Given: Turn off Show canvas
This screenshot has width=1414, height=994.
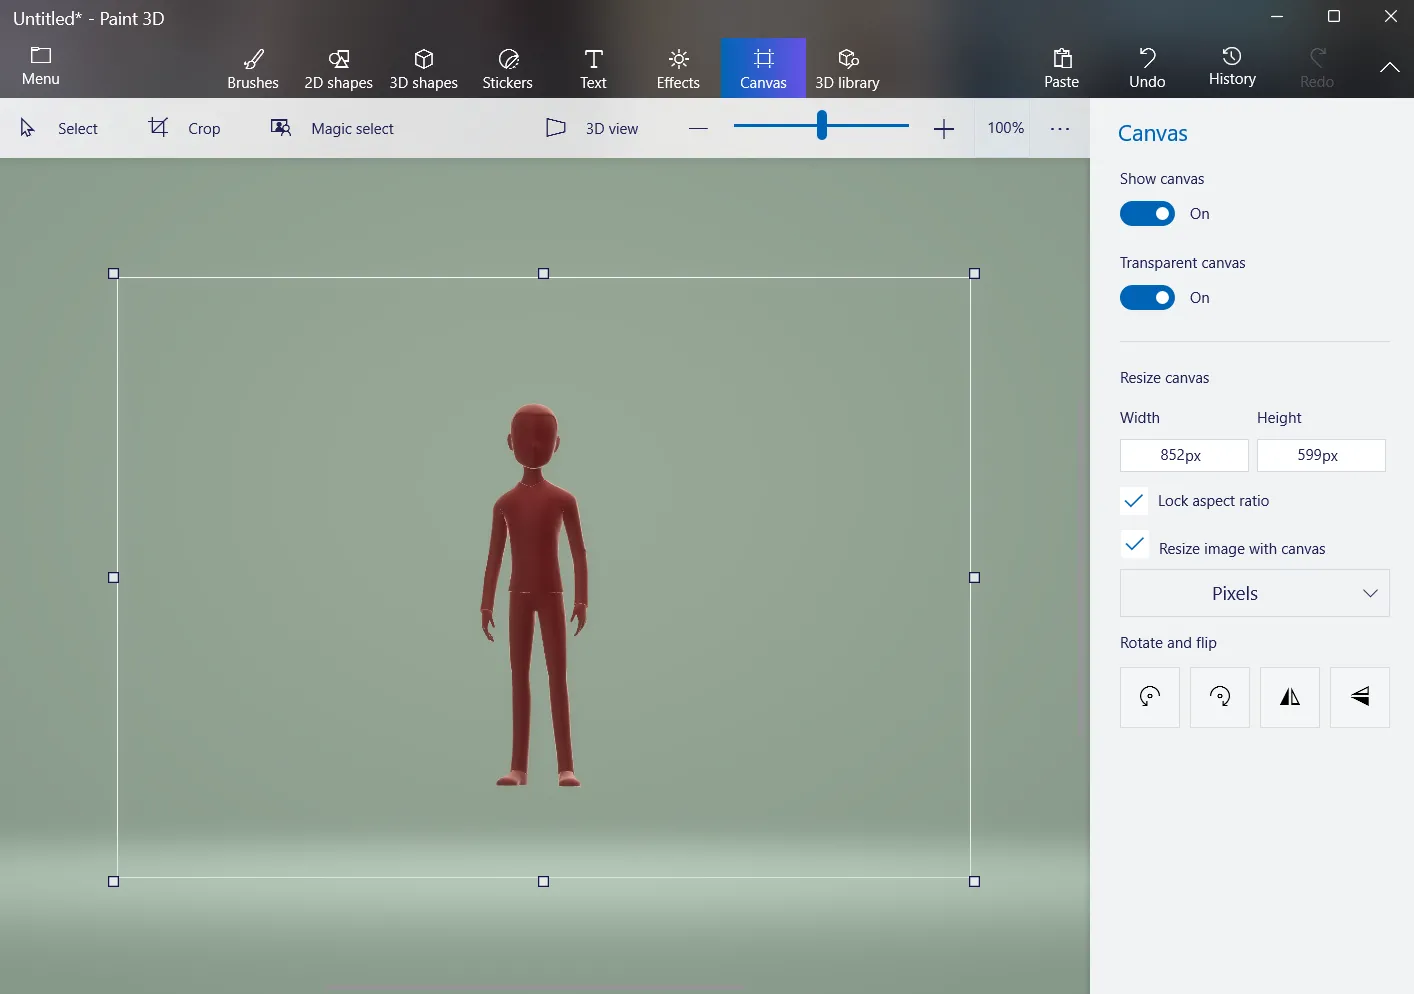Looking at the screenshot, I should [x=1147, y=213].
